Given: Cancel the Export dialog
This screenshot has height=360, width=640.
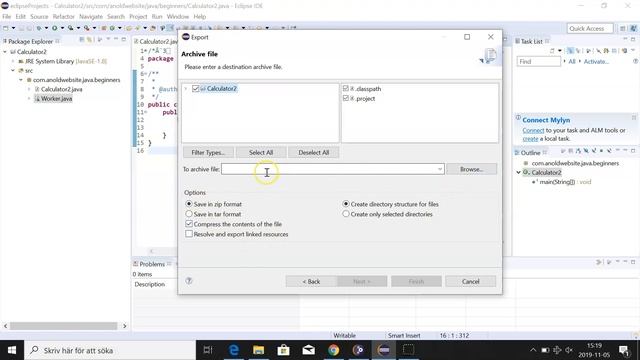Looking at the screenshot, I should click(x=471, y=281).
